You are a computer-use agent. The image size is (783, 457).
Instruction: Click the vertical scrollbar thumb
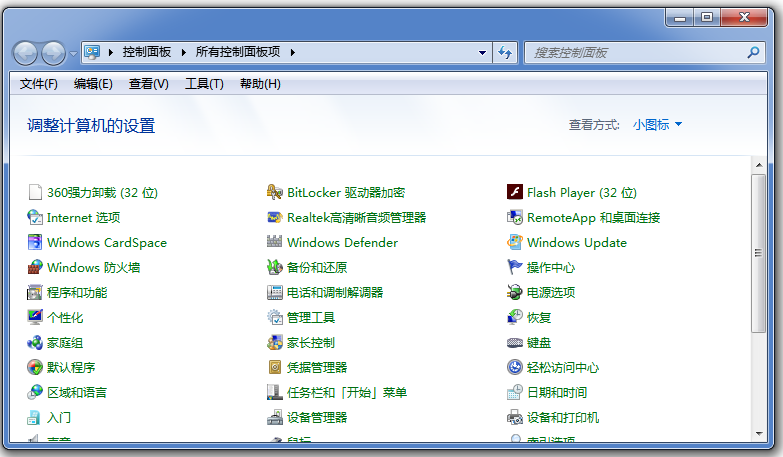(x=759, y=253)
